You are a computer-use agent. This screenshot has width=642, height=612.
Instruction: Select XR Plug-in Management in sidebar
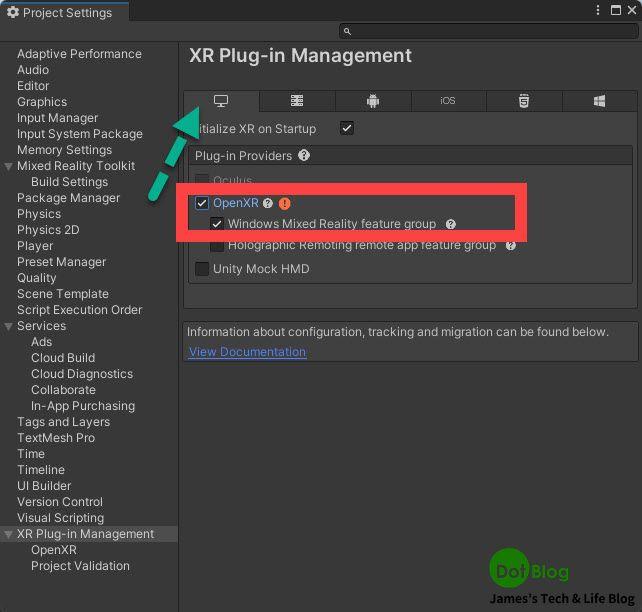[x=86, y=534]
